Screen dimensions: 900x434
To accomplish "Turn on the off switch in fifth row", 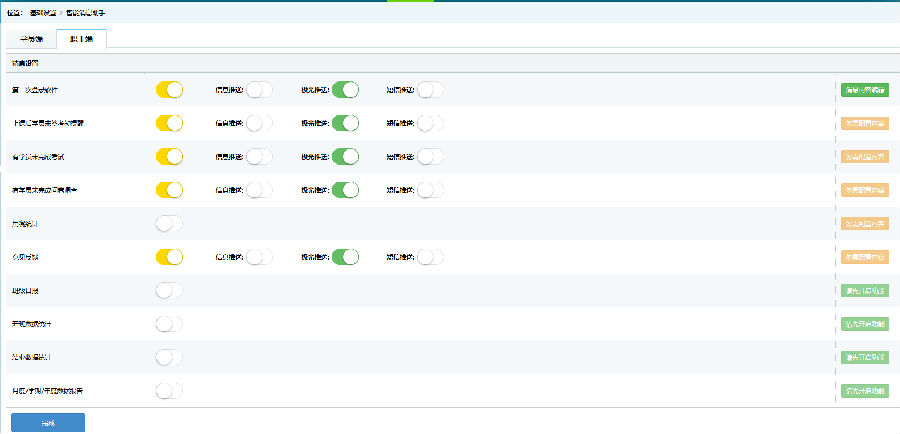I will point(169,223).
